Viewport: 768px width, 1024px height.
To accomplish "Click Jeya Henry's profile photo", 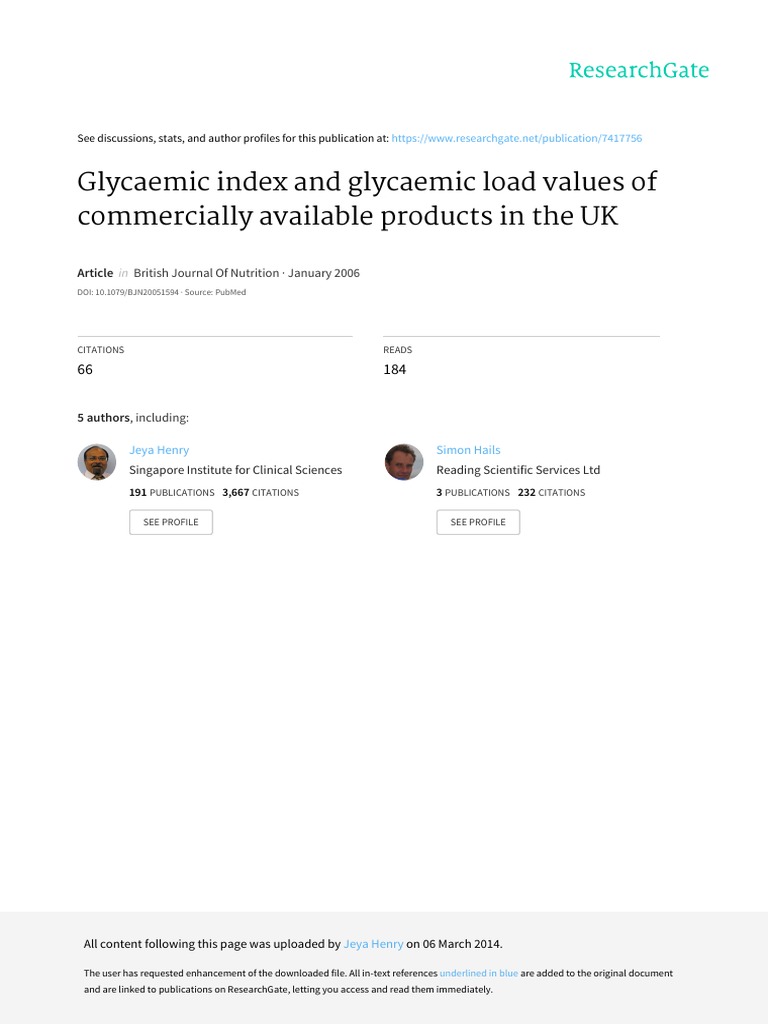I will (97, 462).
